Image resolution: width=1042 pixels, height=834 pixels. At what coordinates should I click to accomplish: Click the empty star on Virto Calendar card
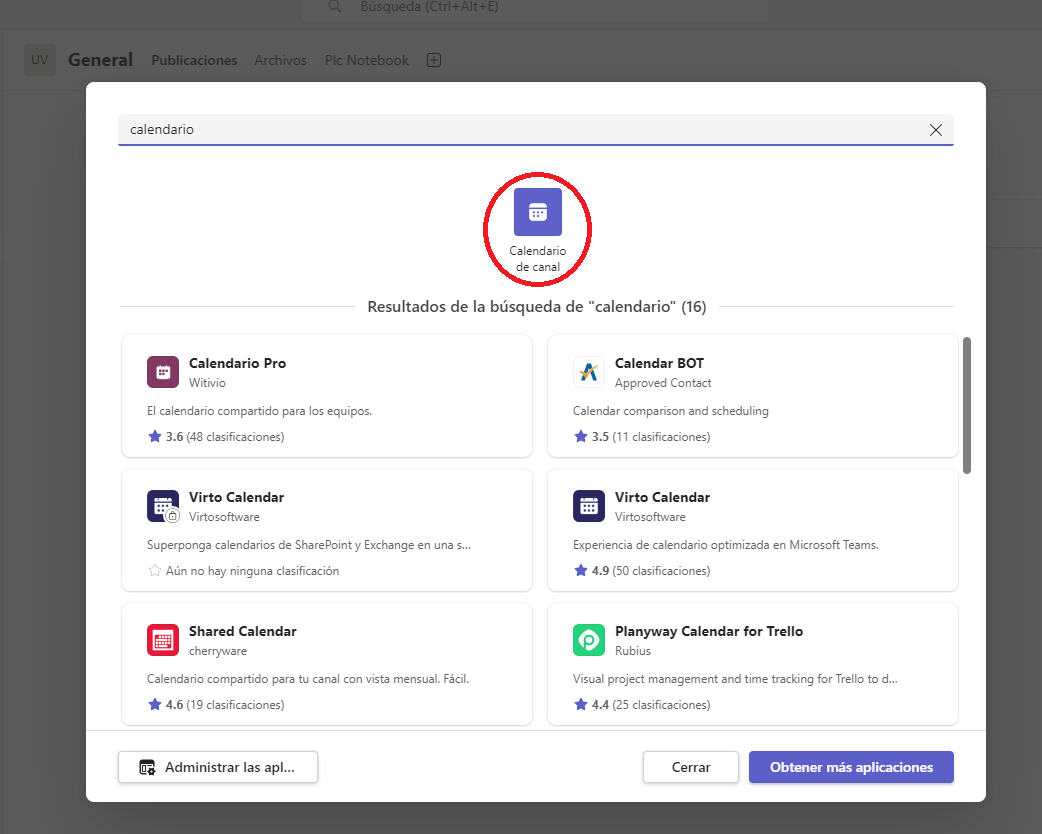[x=155, y=571]
